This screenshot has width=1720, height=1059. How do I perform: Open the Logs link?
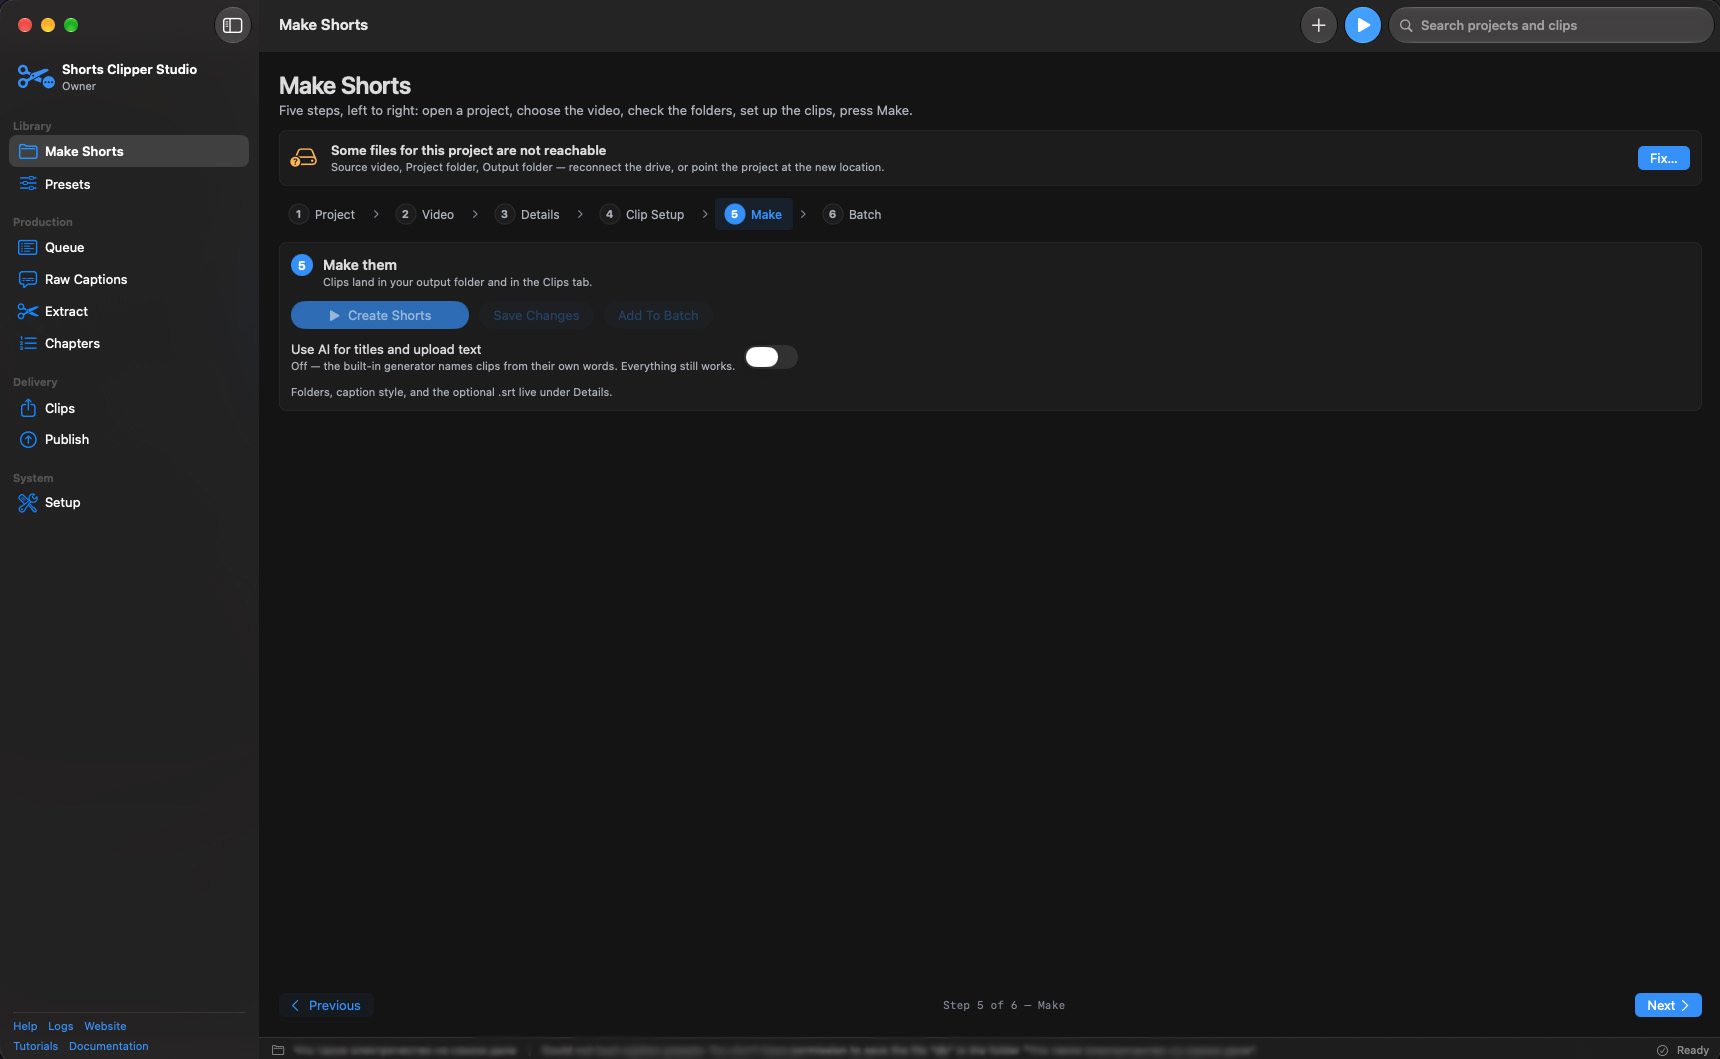click(x=60, y=1026)
